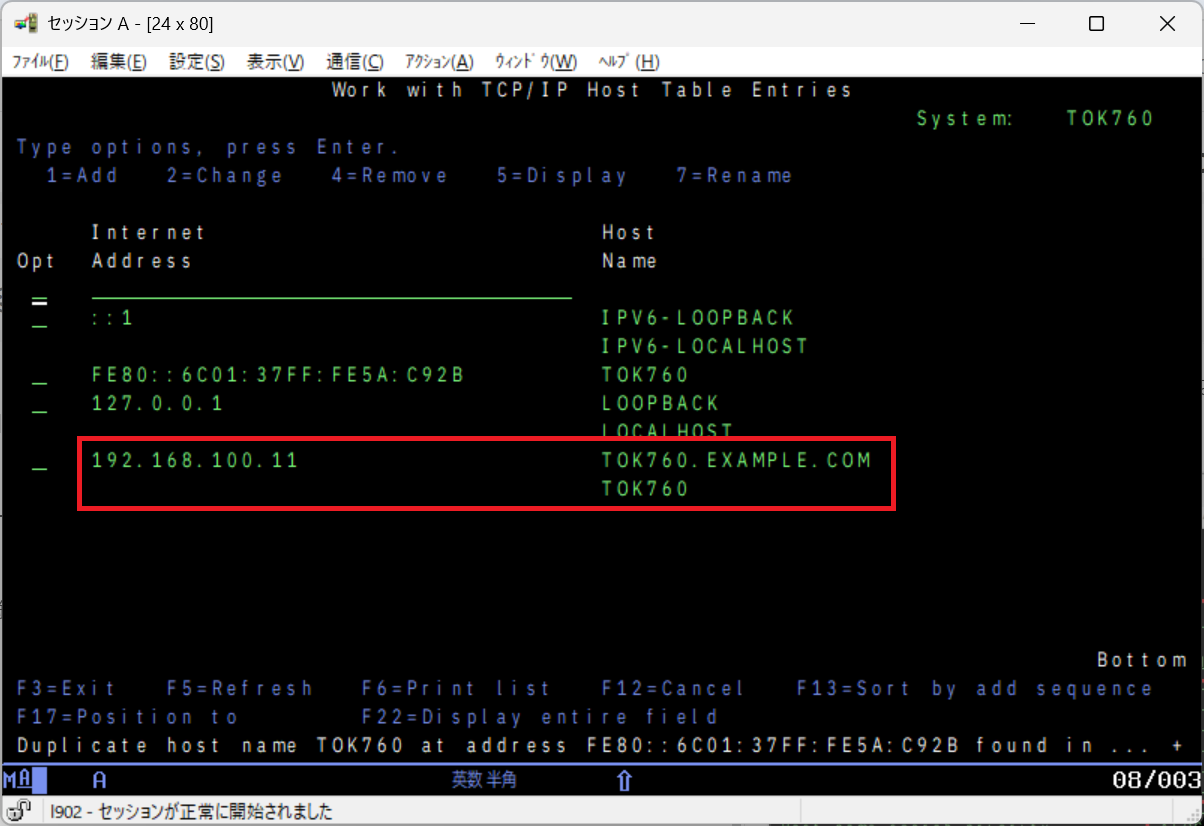Close the セッション A window
This screenshot has height=826, width=1204.
tap(1167, 24)
